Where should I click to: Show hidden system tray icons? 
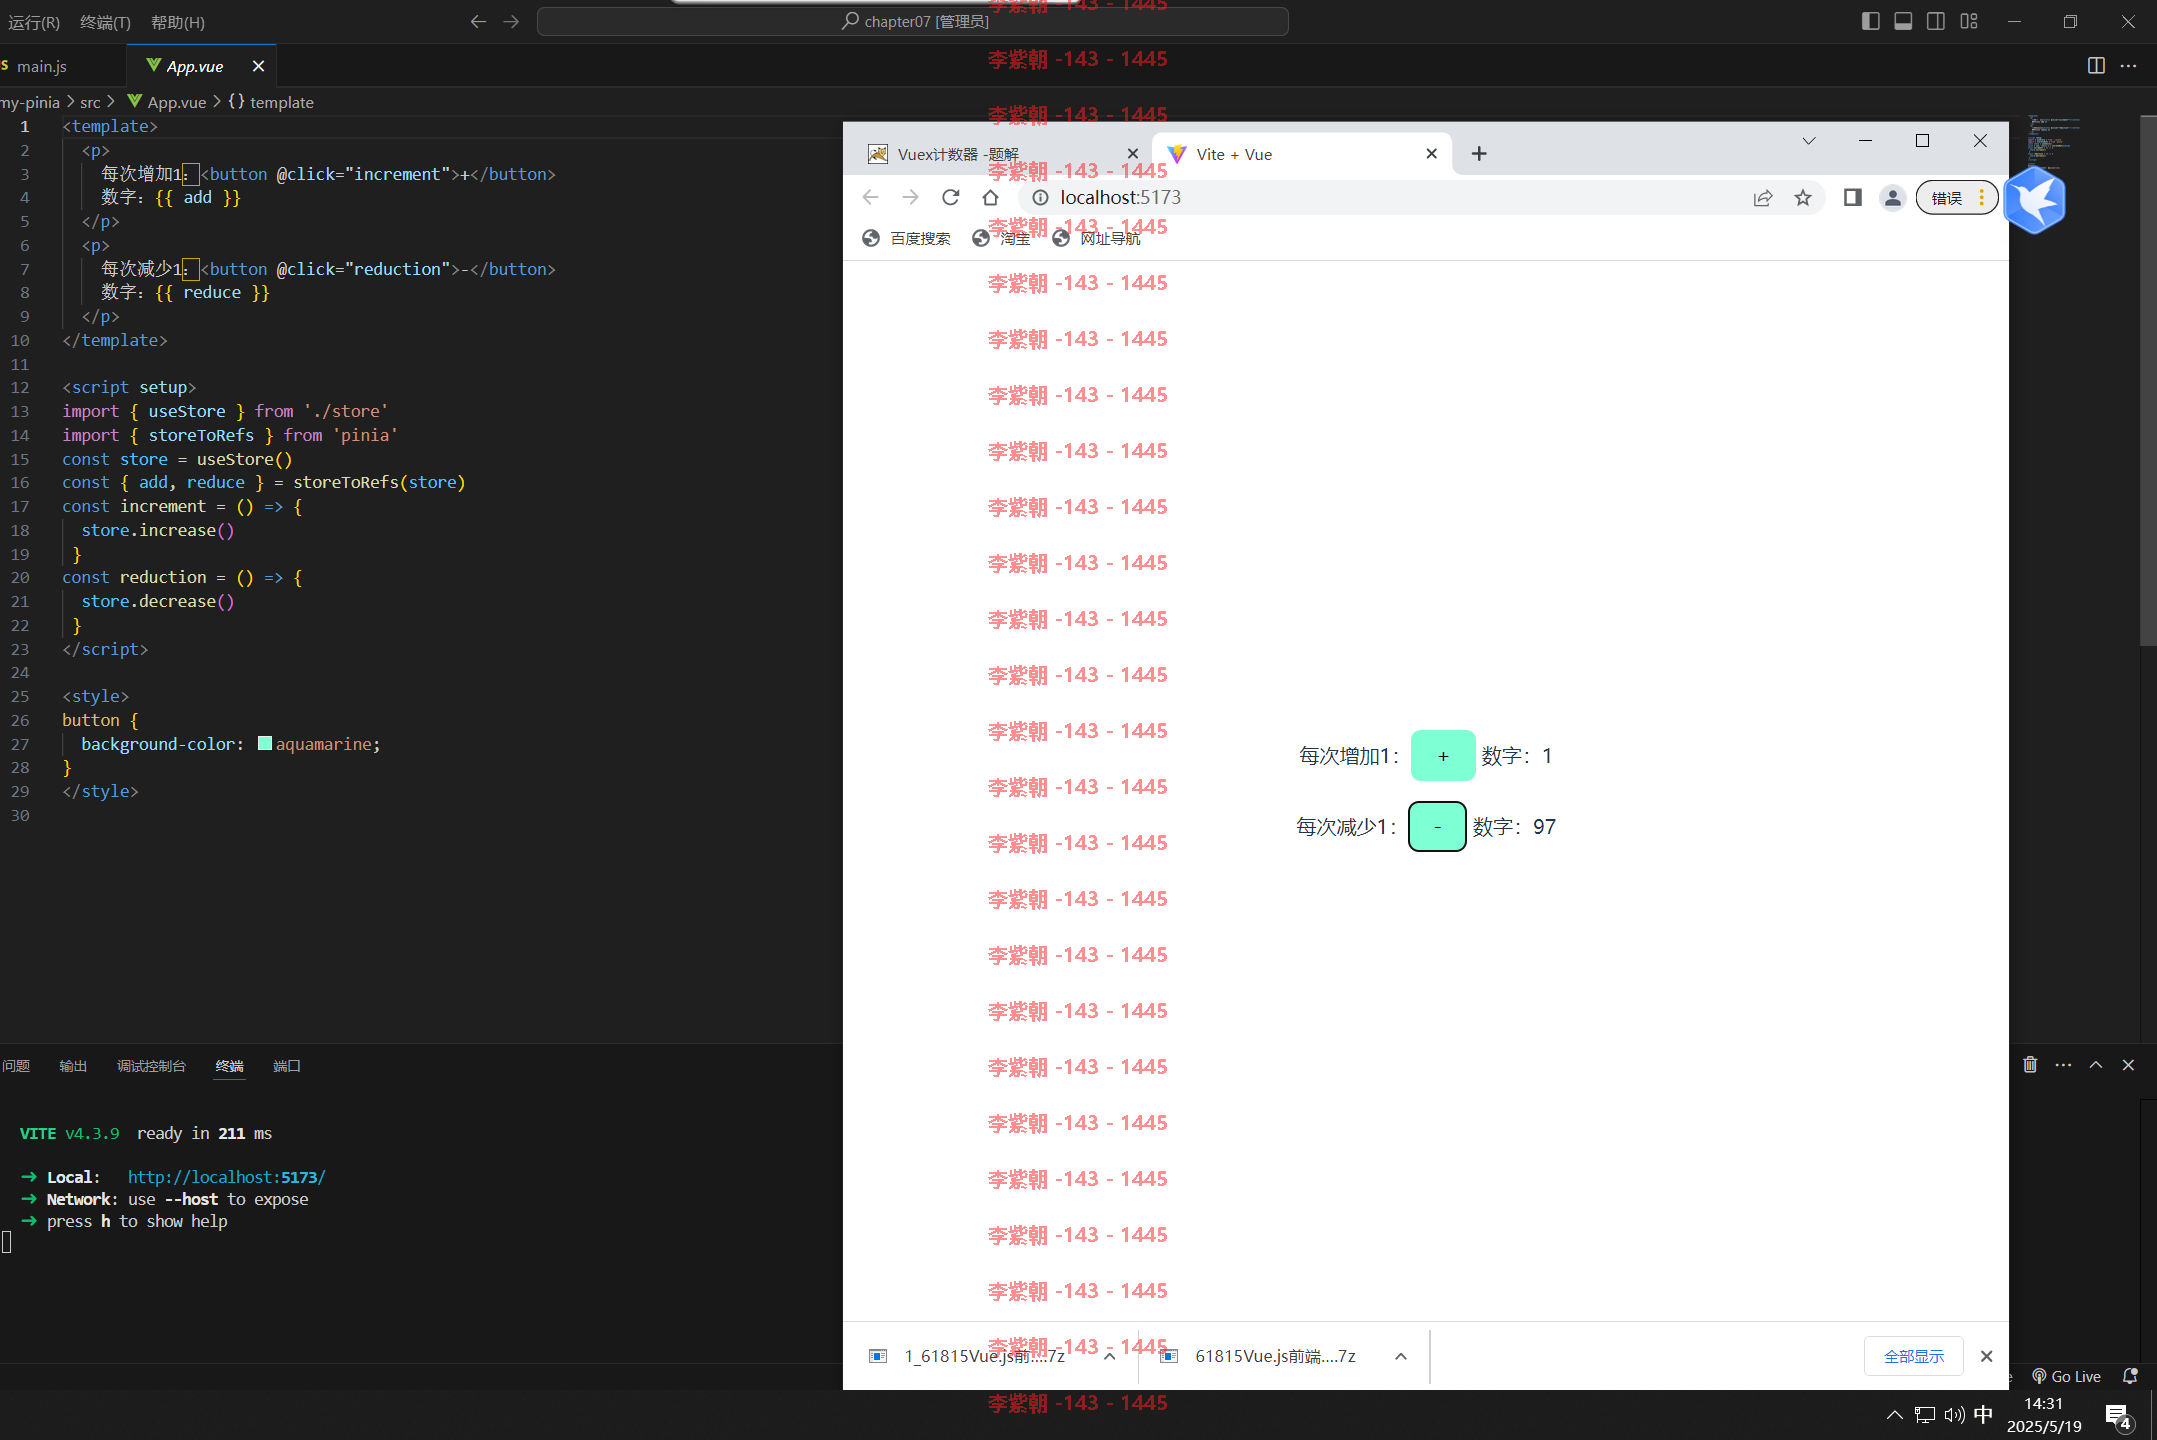[1894, 1414]
